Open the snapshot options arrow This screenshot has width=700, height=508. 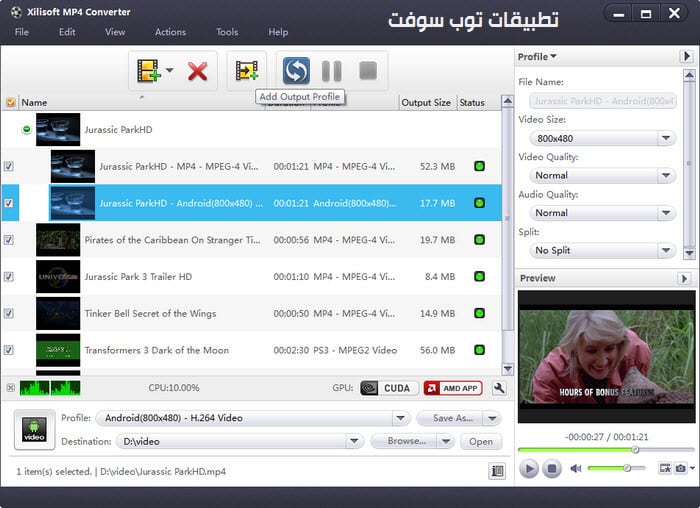[692, 468]
